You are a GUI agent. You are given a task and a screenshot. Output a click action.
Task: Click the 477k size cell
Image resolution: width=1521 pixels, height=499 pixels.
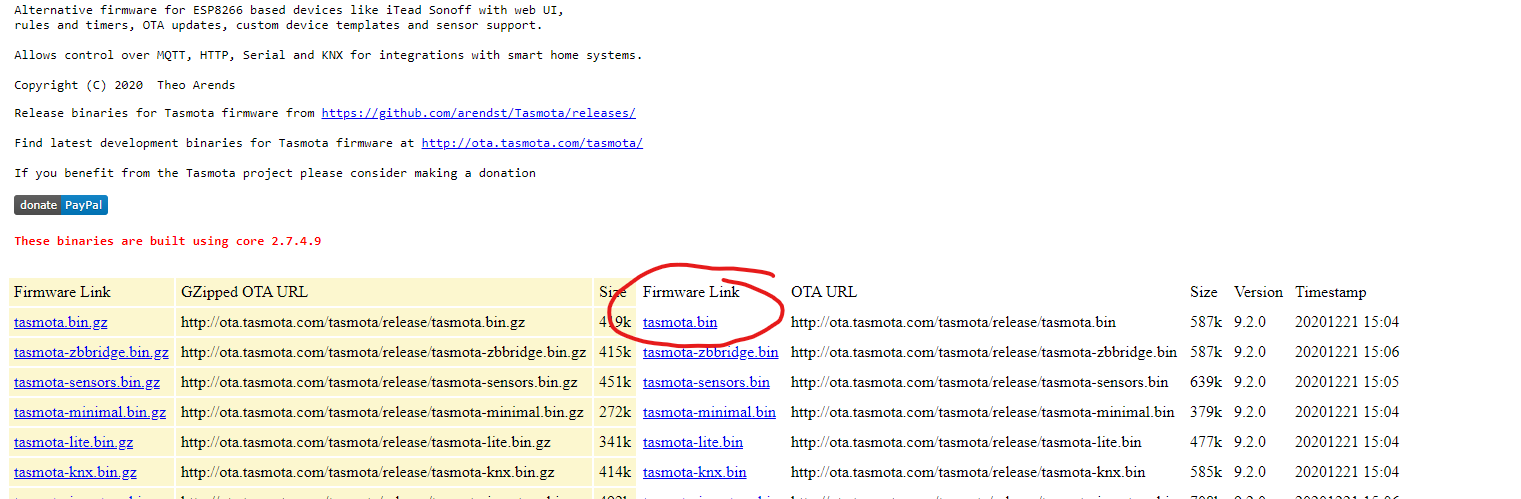point(1206,442)
